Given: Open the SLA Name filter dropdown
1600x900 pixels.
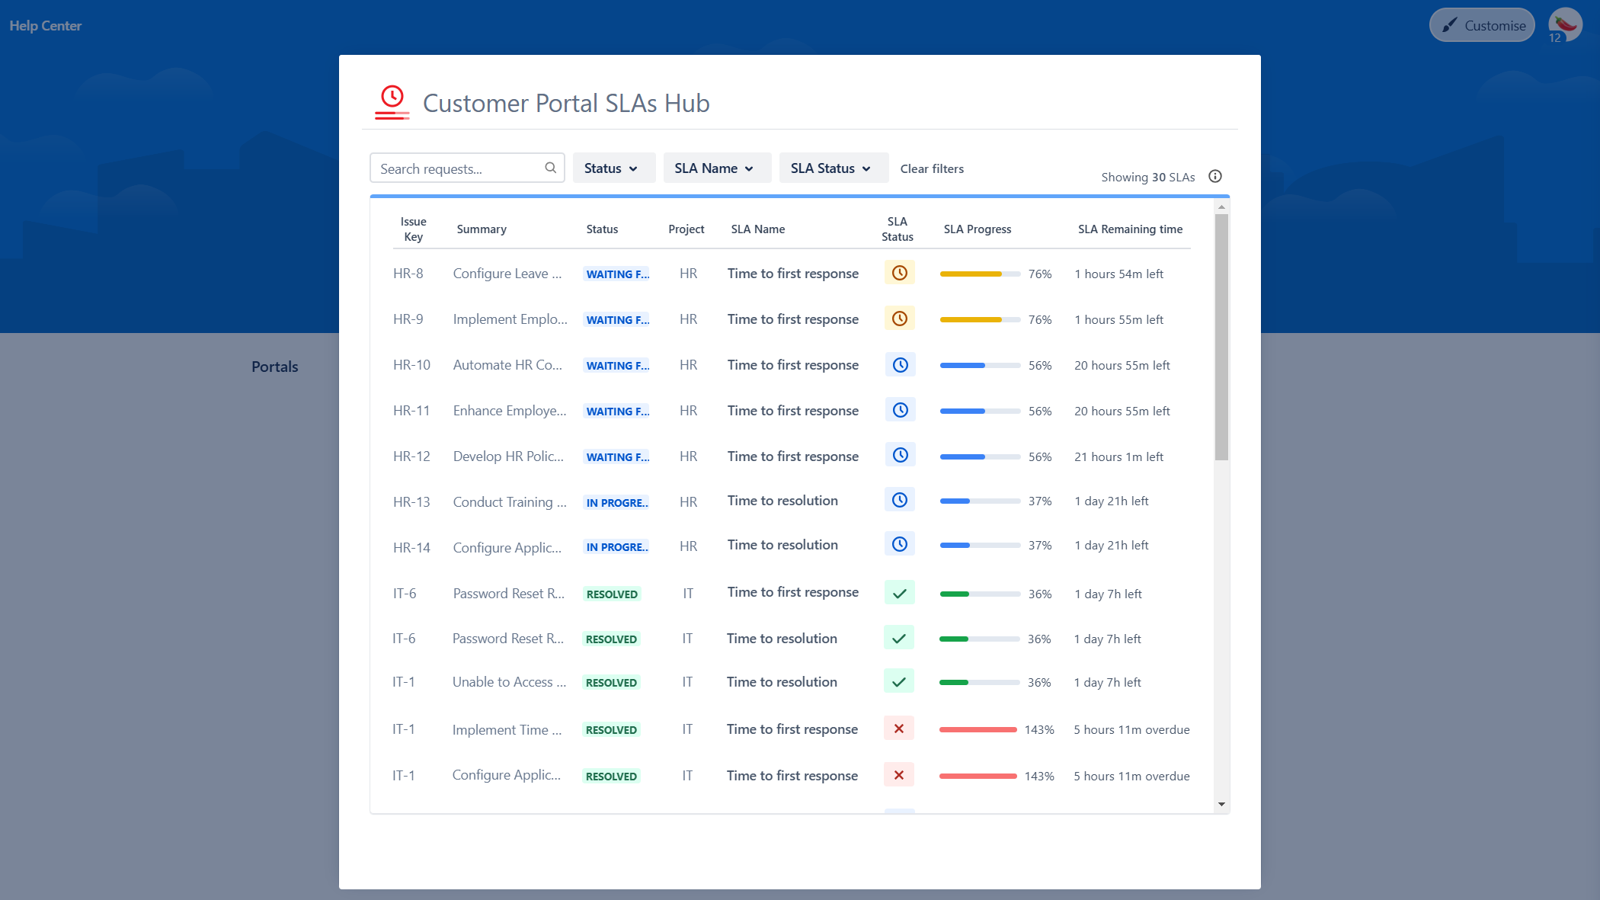Looking at the screenshot, I should tap(715, 168).
